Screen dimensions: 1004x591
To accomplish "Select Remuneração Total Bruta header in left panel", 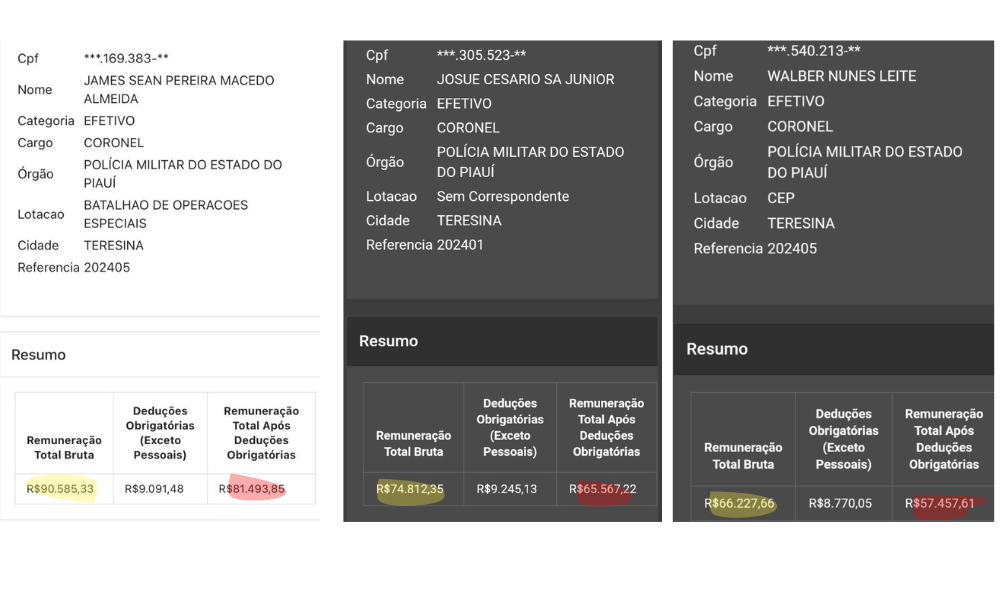I will 64,448.
